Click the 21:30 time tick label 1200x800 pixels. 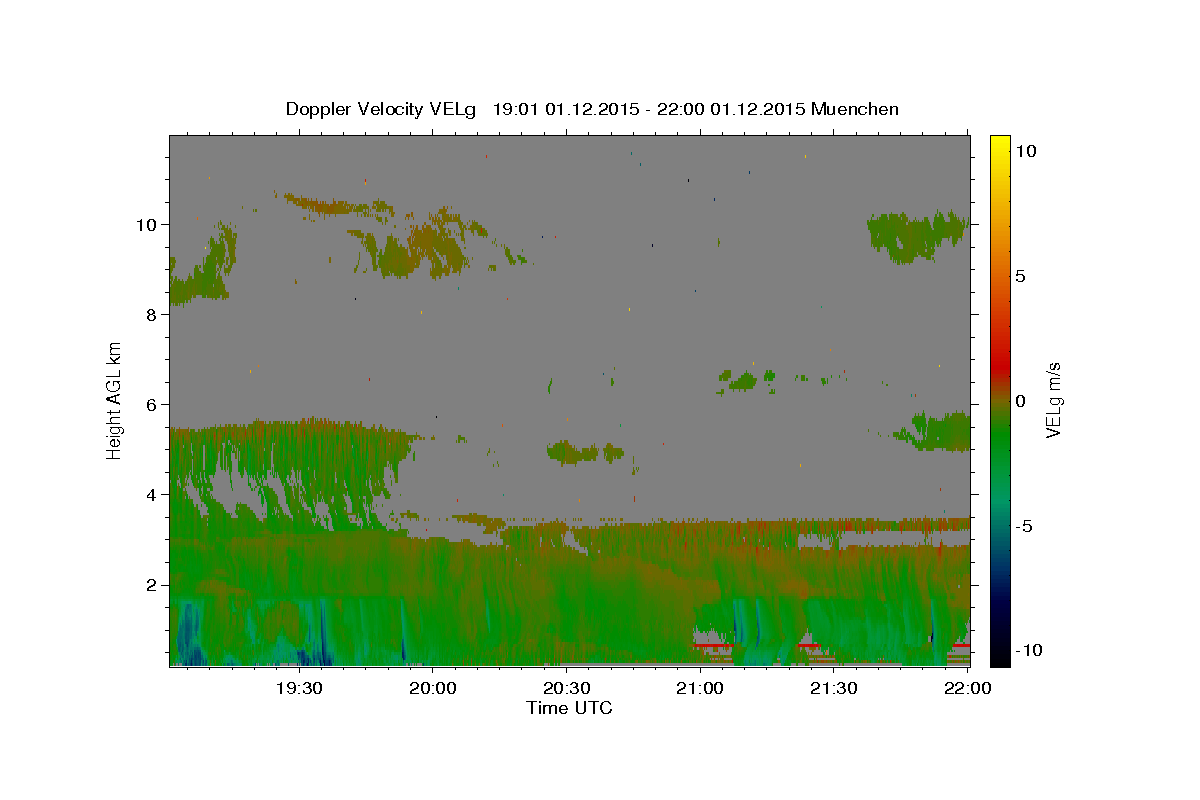[x=833, y=688]
